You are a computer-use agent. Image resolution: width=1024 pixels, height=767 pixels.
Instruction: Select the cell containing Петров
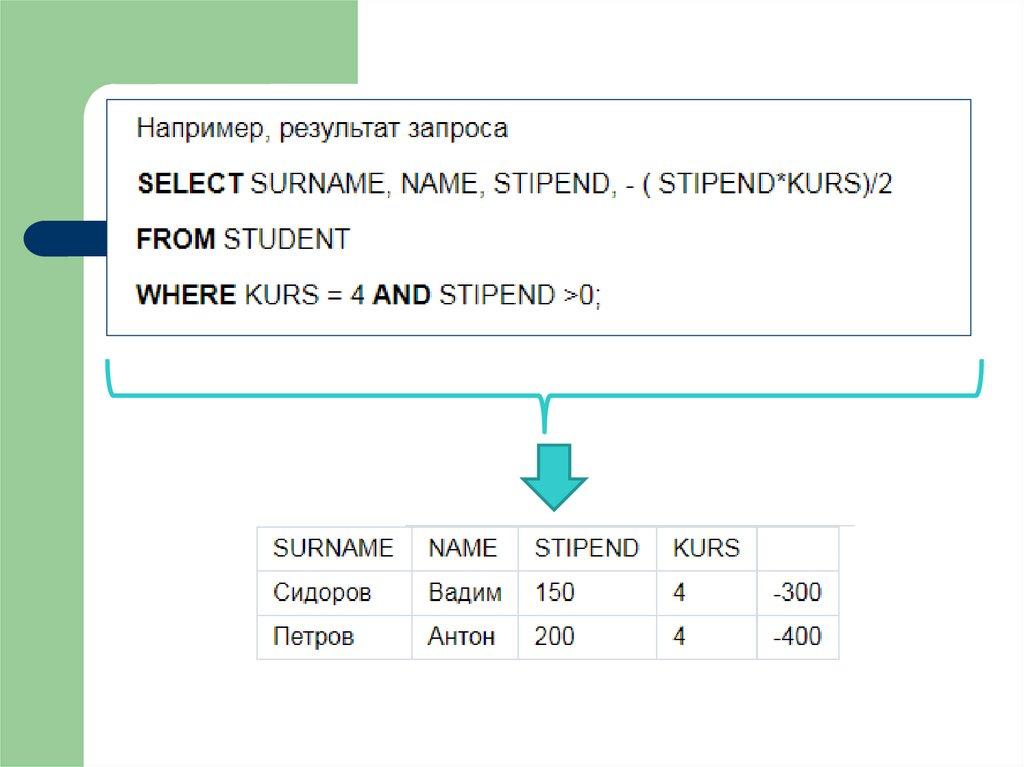[314, 637]
